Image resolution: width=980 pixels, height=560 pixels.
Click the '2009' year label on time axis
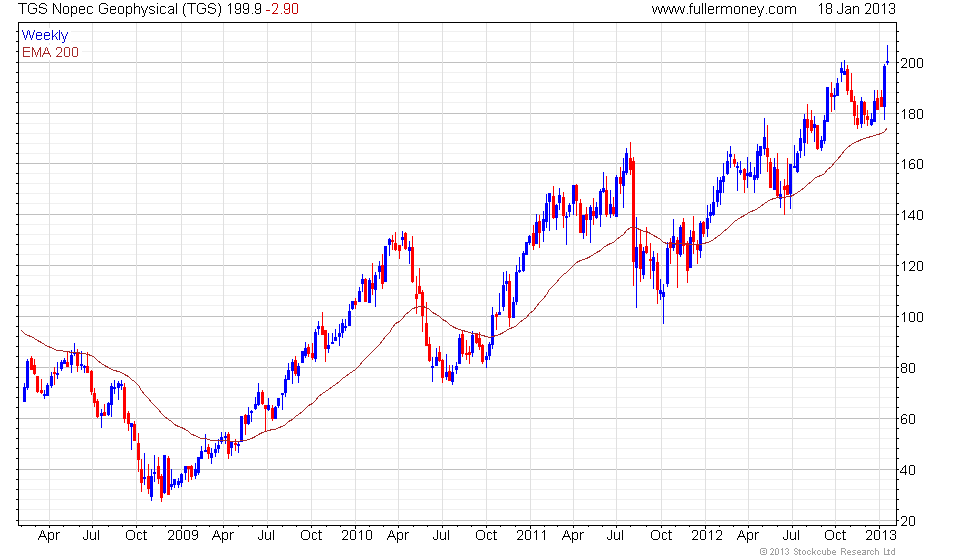pos(182,536)
